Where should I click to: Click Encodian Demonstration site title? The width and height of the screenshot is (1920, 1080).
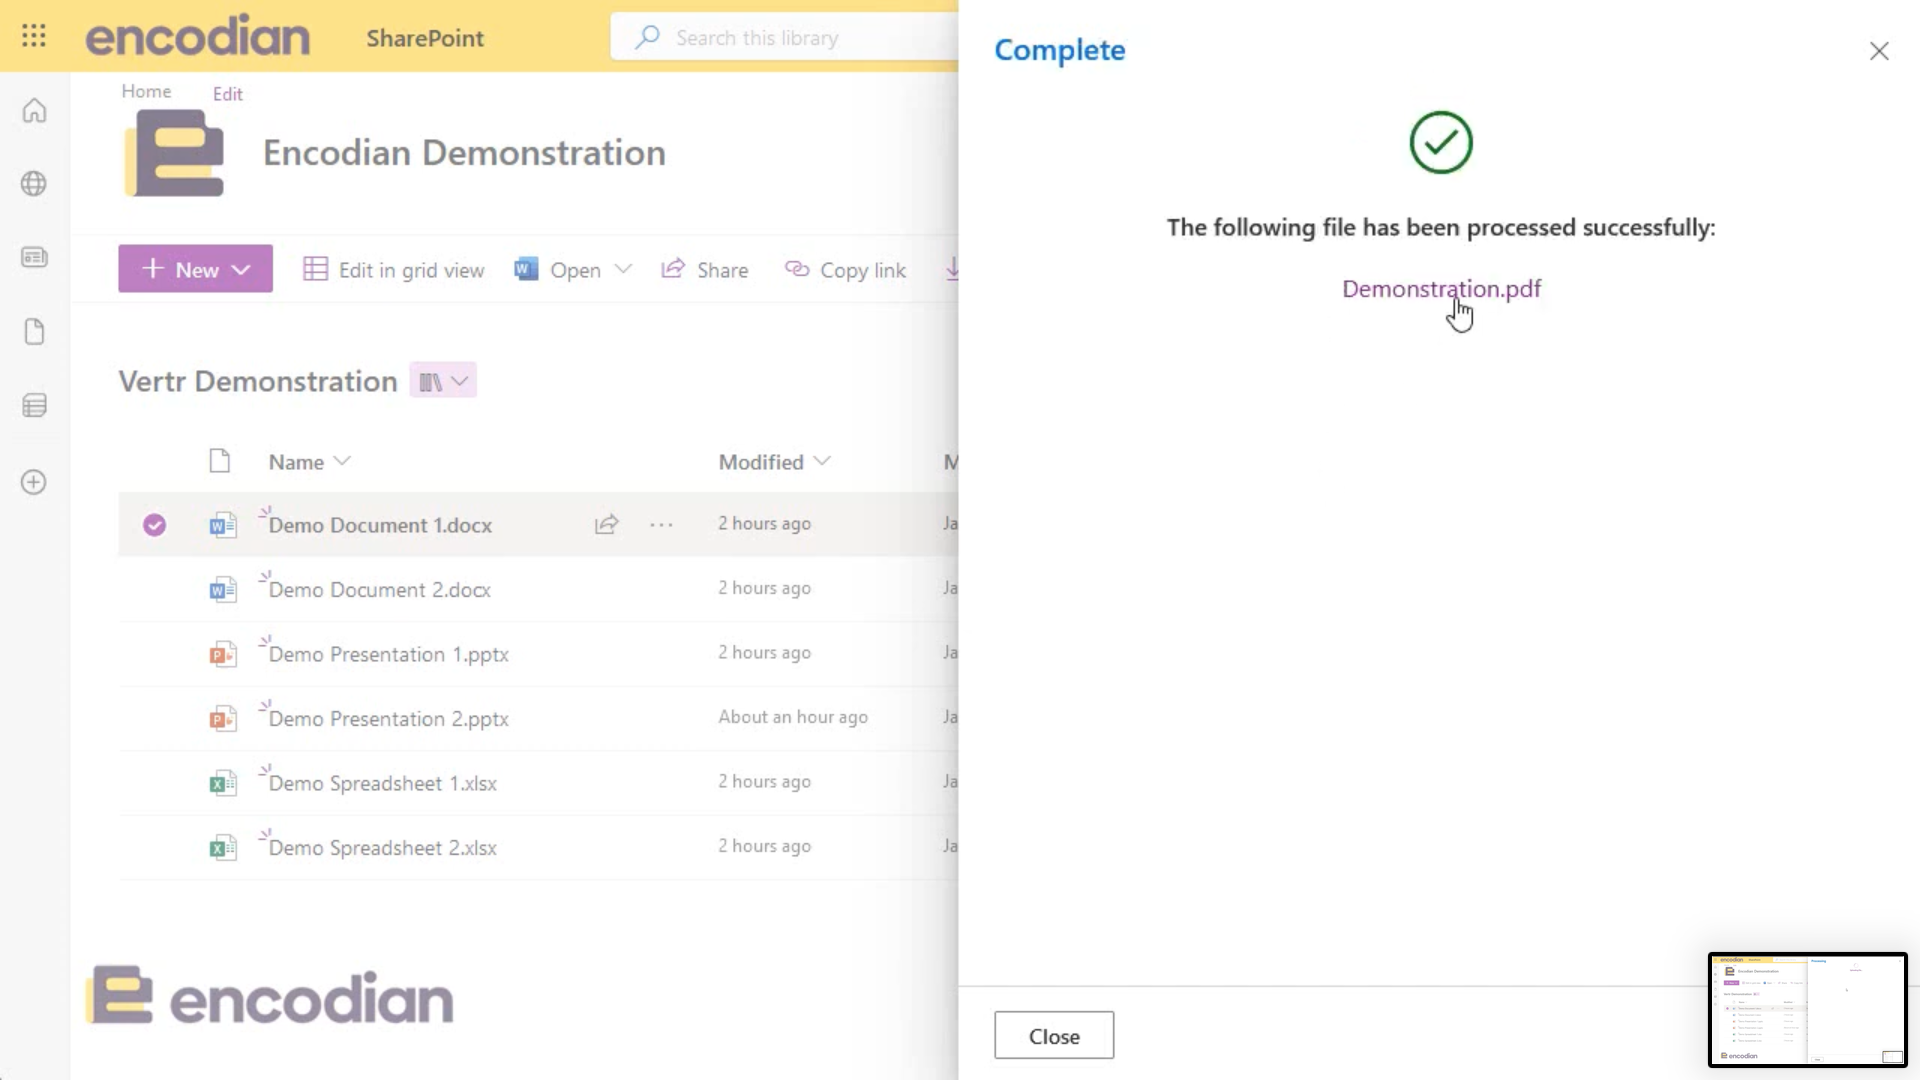(464, 153)
